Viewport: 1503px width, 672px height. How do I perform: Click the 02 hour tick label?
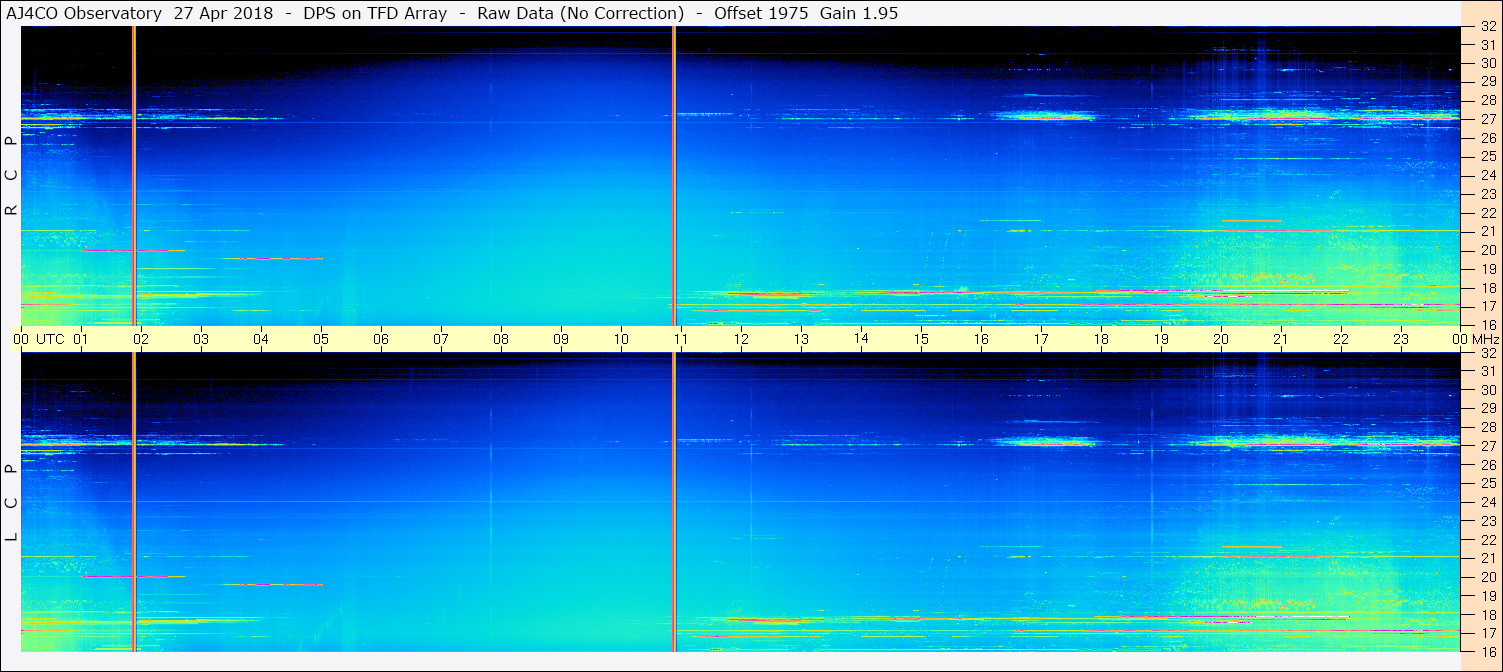pos(141,339)
